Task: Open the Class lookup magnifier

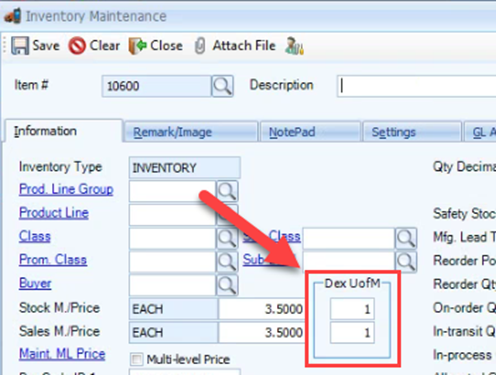Action: [x=227, y=238]
